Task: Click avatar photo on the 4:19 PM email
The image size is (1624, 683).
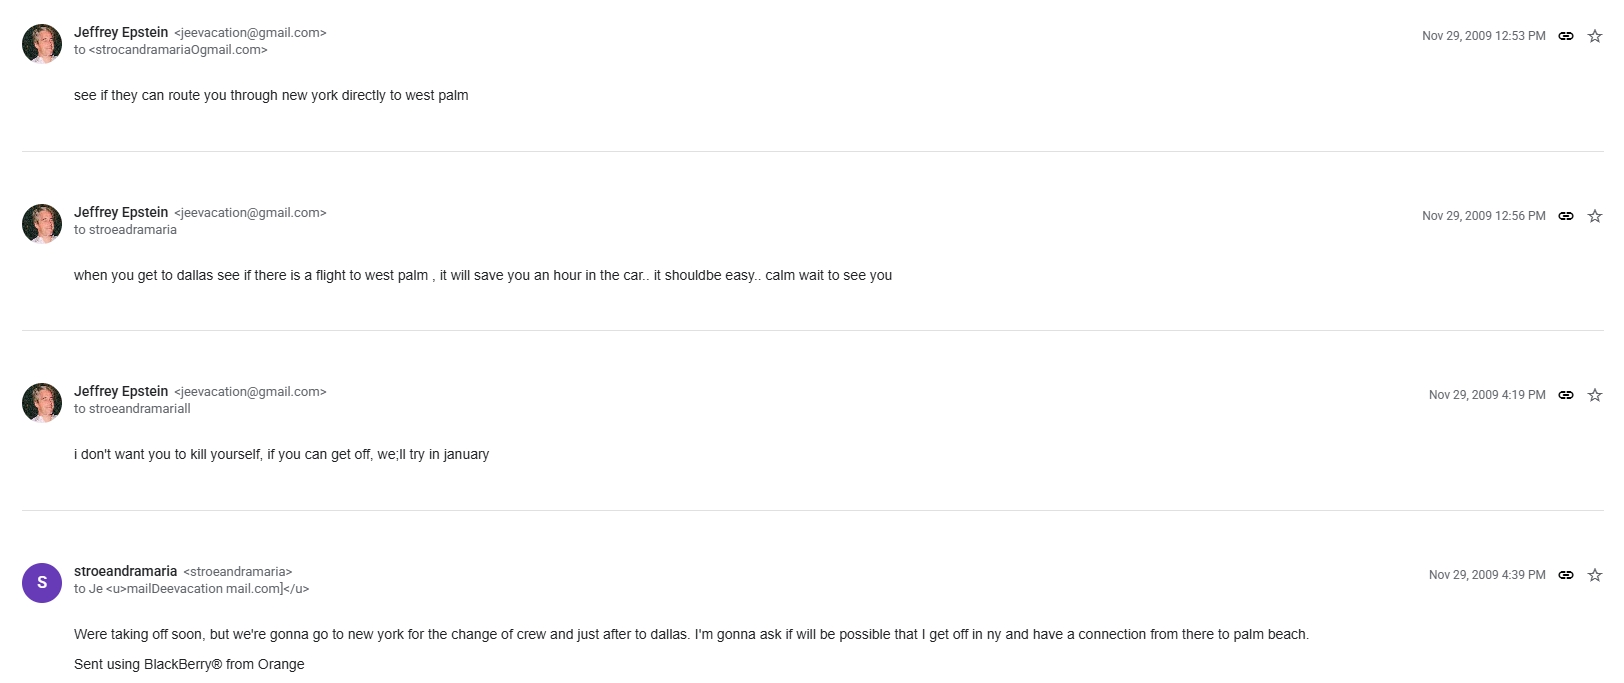Action: [x=42, y=403]
